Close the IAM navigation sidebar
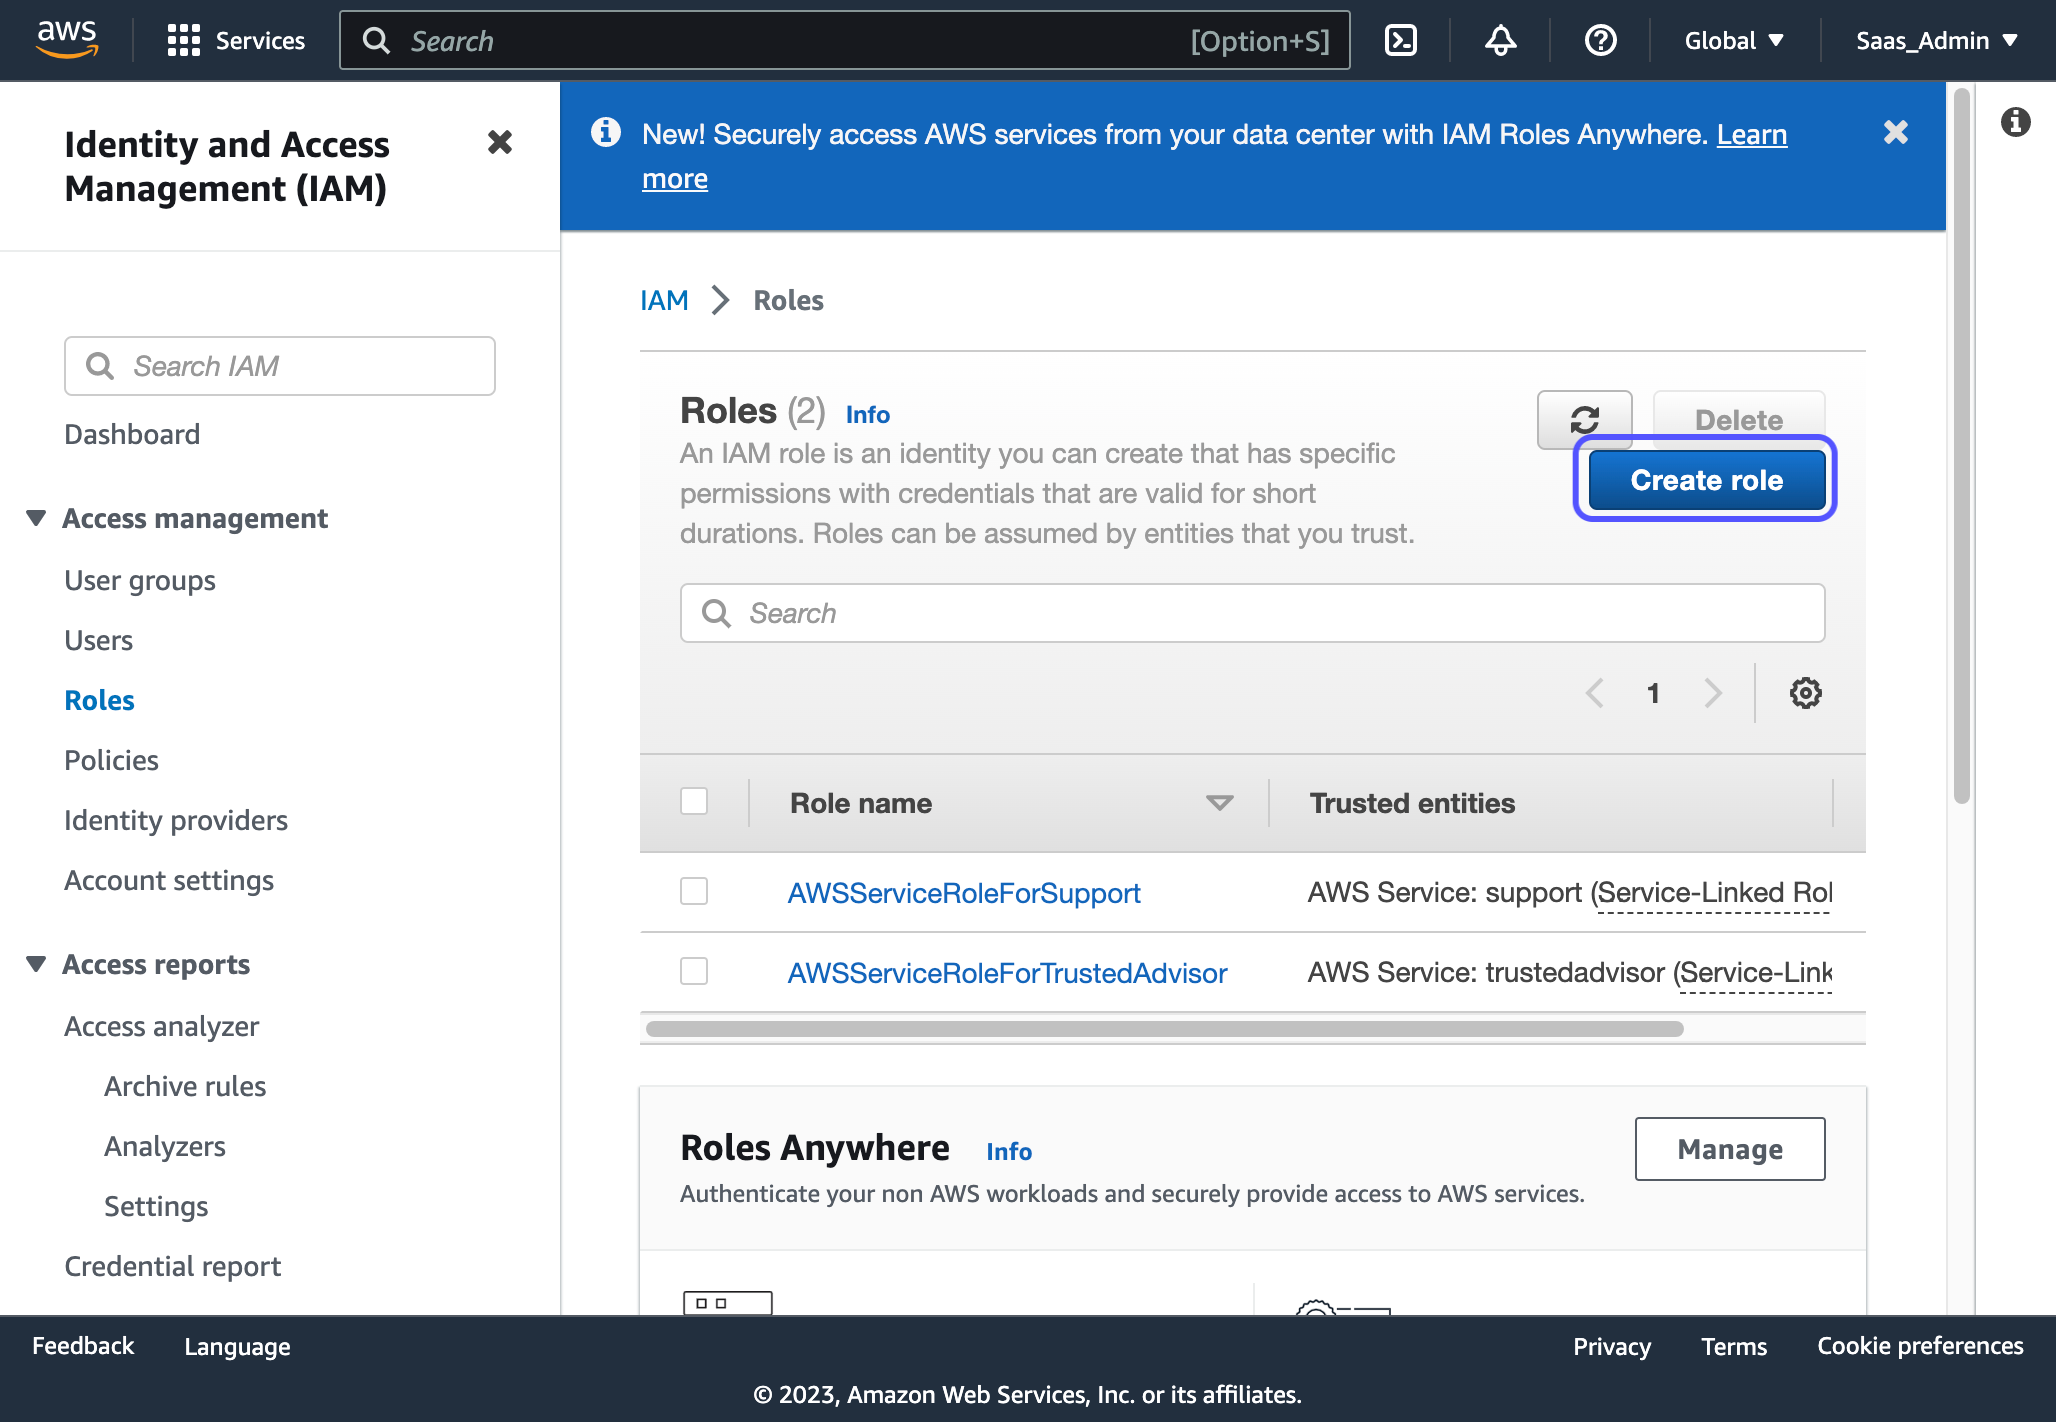This screenshot has width=2056, height=1422. point(499,143)
